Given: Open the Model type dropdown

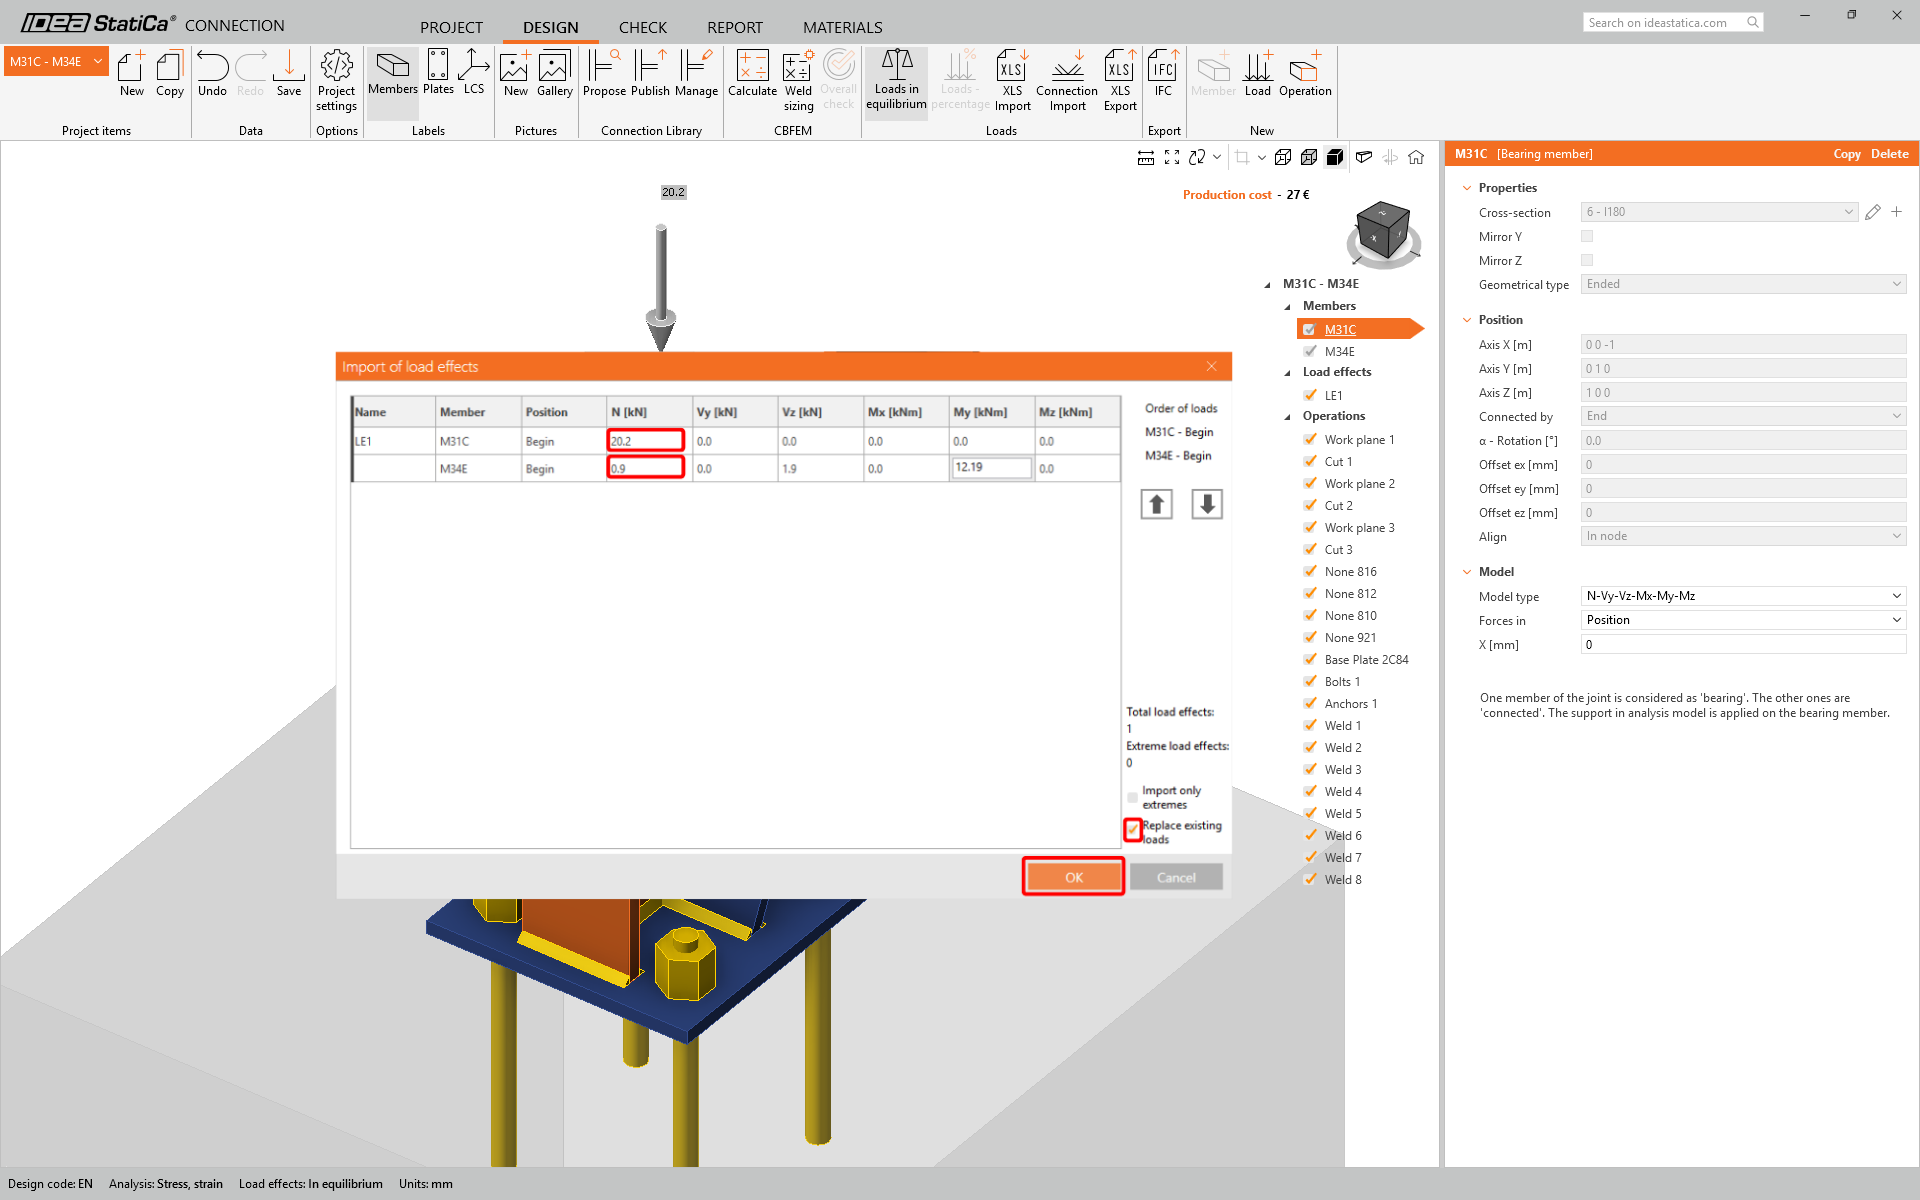Looking at the screenshot, I should pos(1743,596).
